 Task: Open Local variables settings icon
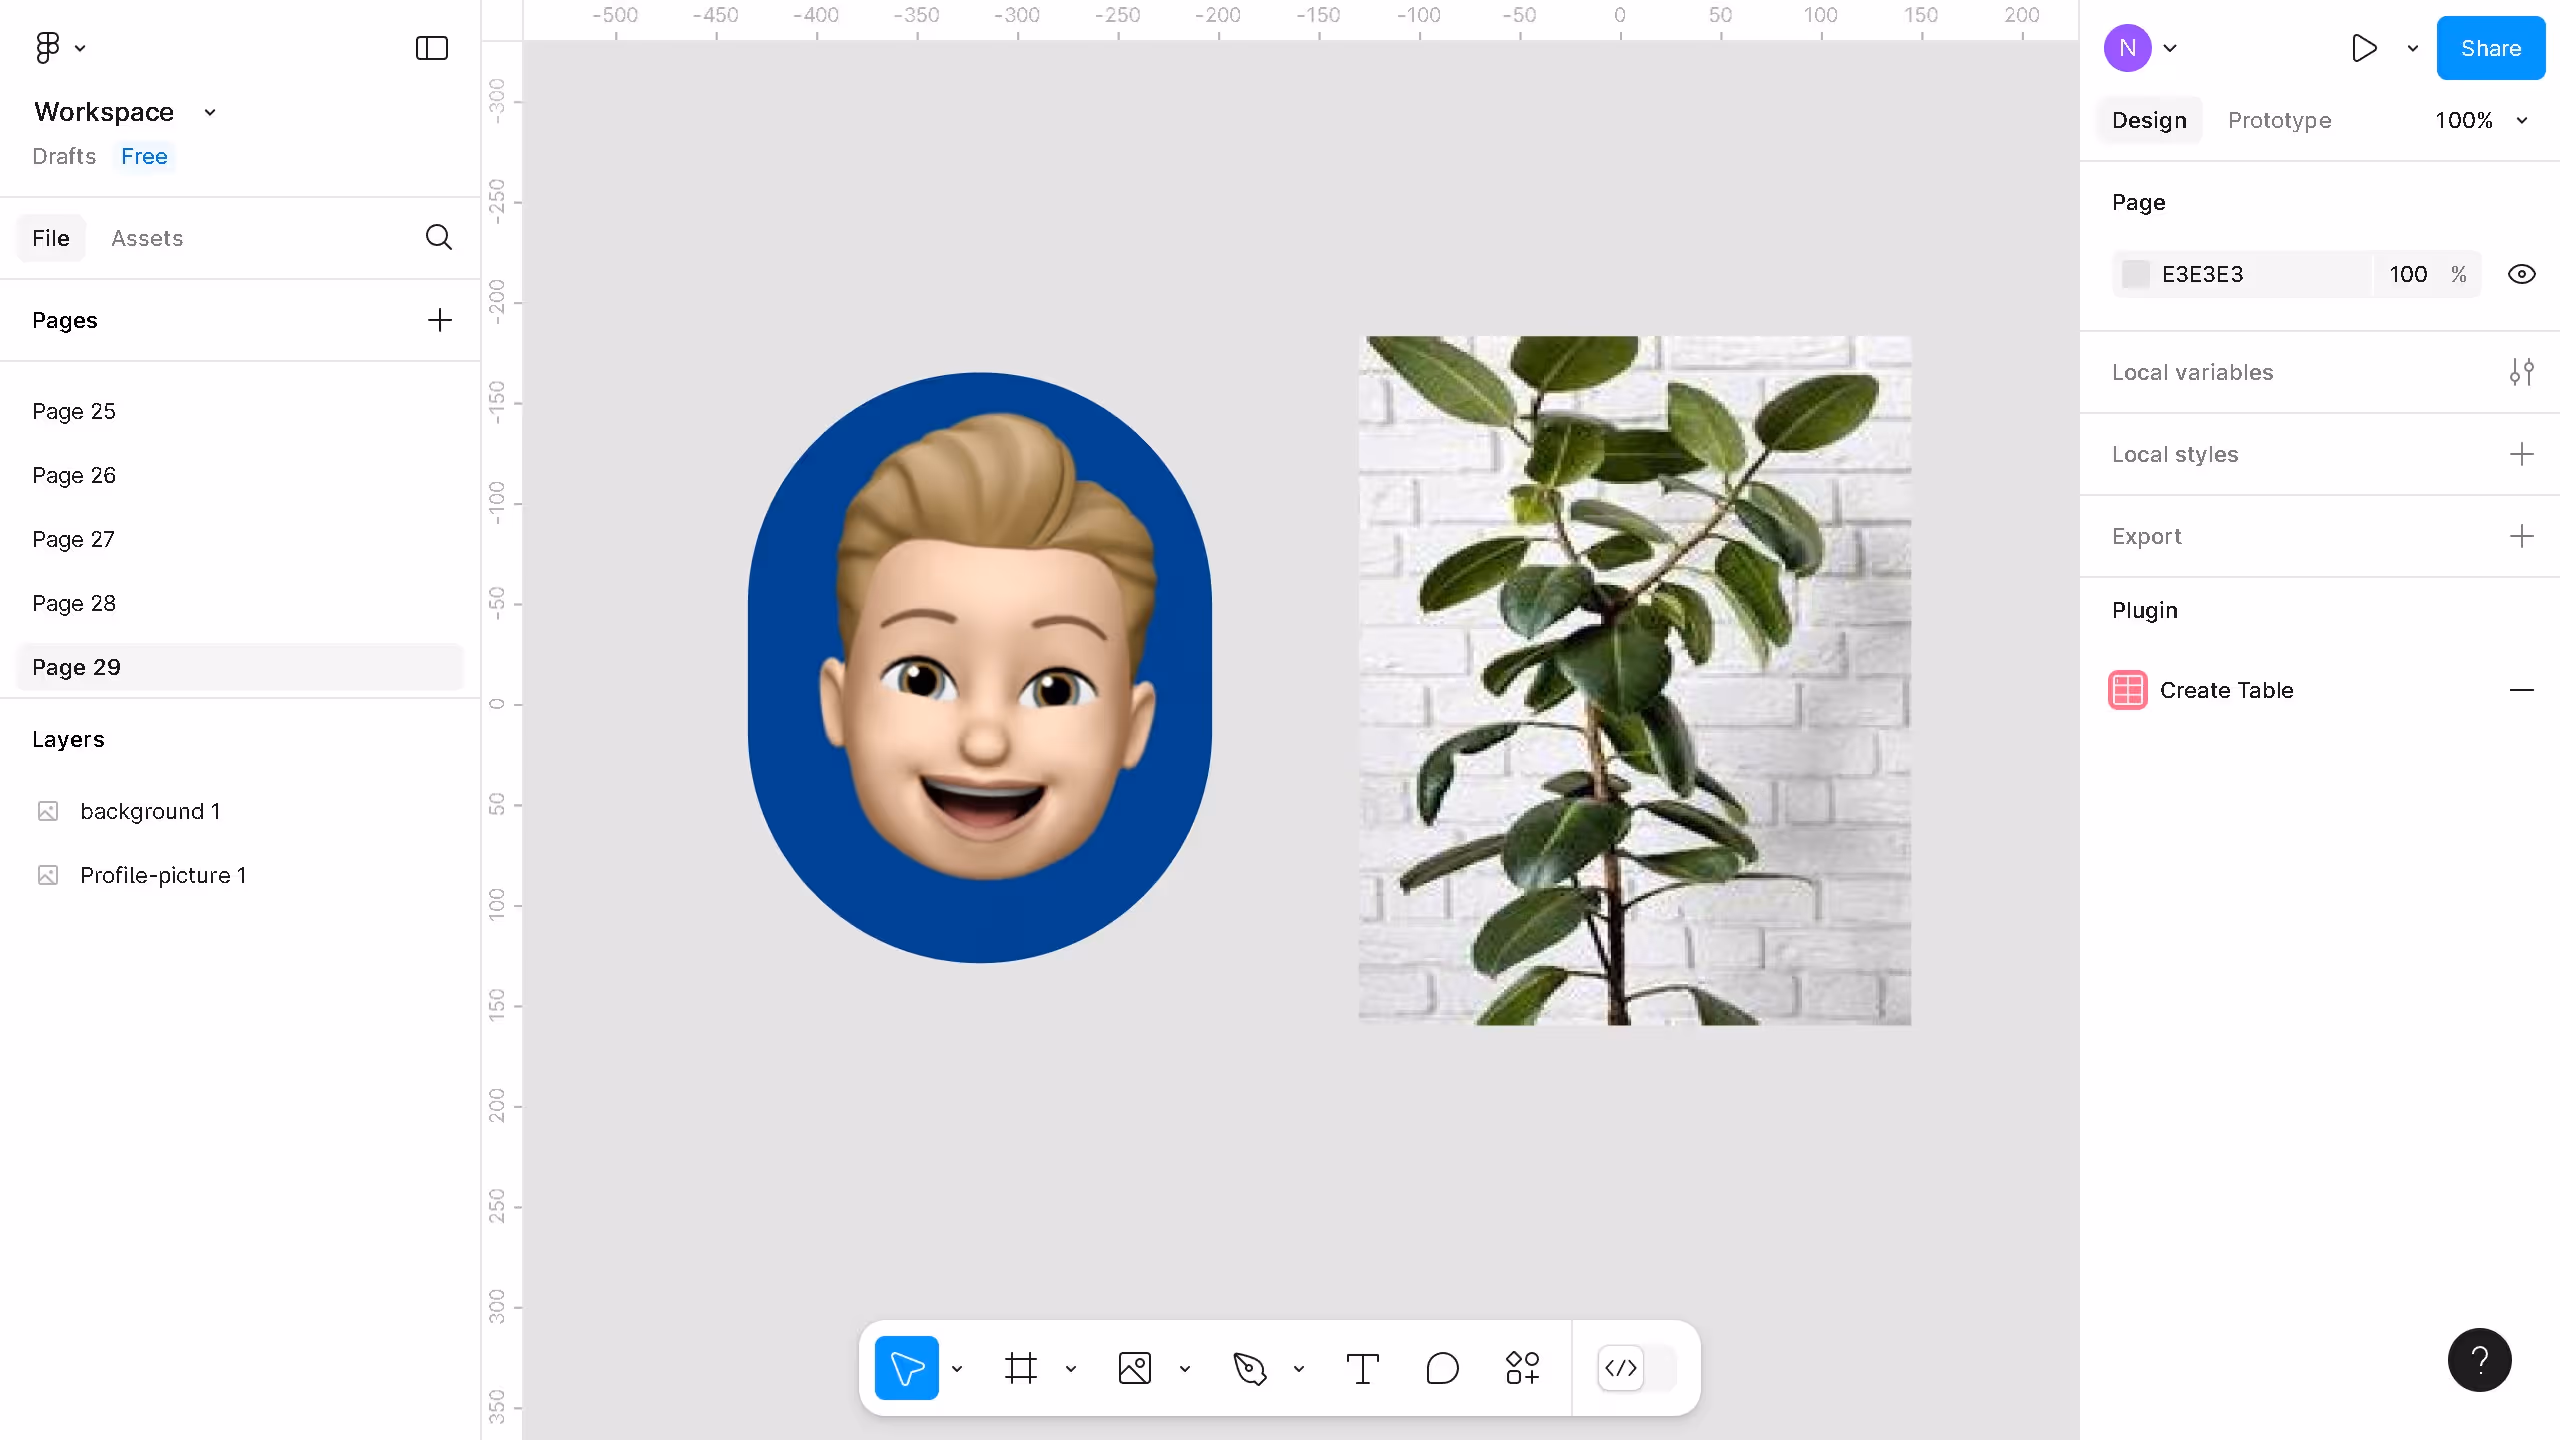coord(2521,372)
